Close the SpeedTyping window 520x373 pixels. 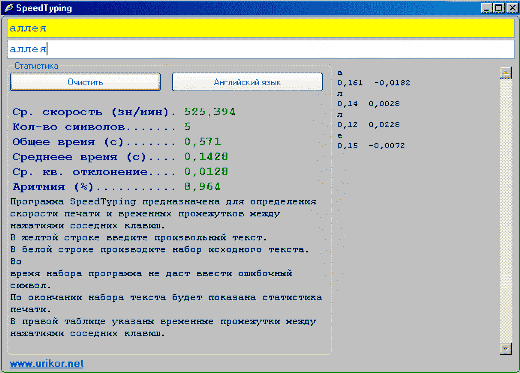(x=512, y=8)
